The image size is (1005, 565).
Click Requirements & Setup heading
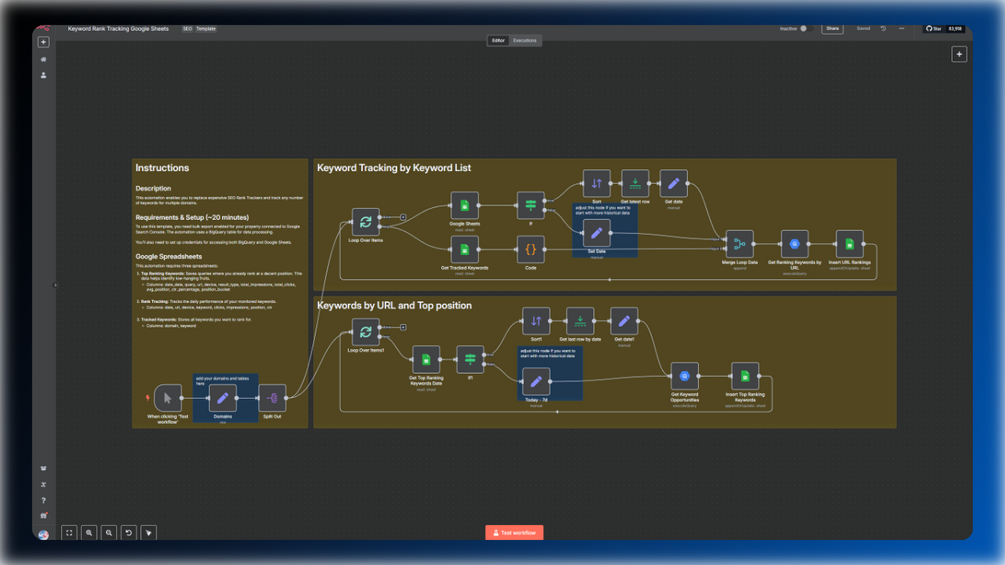(192, 217)
